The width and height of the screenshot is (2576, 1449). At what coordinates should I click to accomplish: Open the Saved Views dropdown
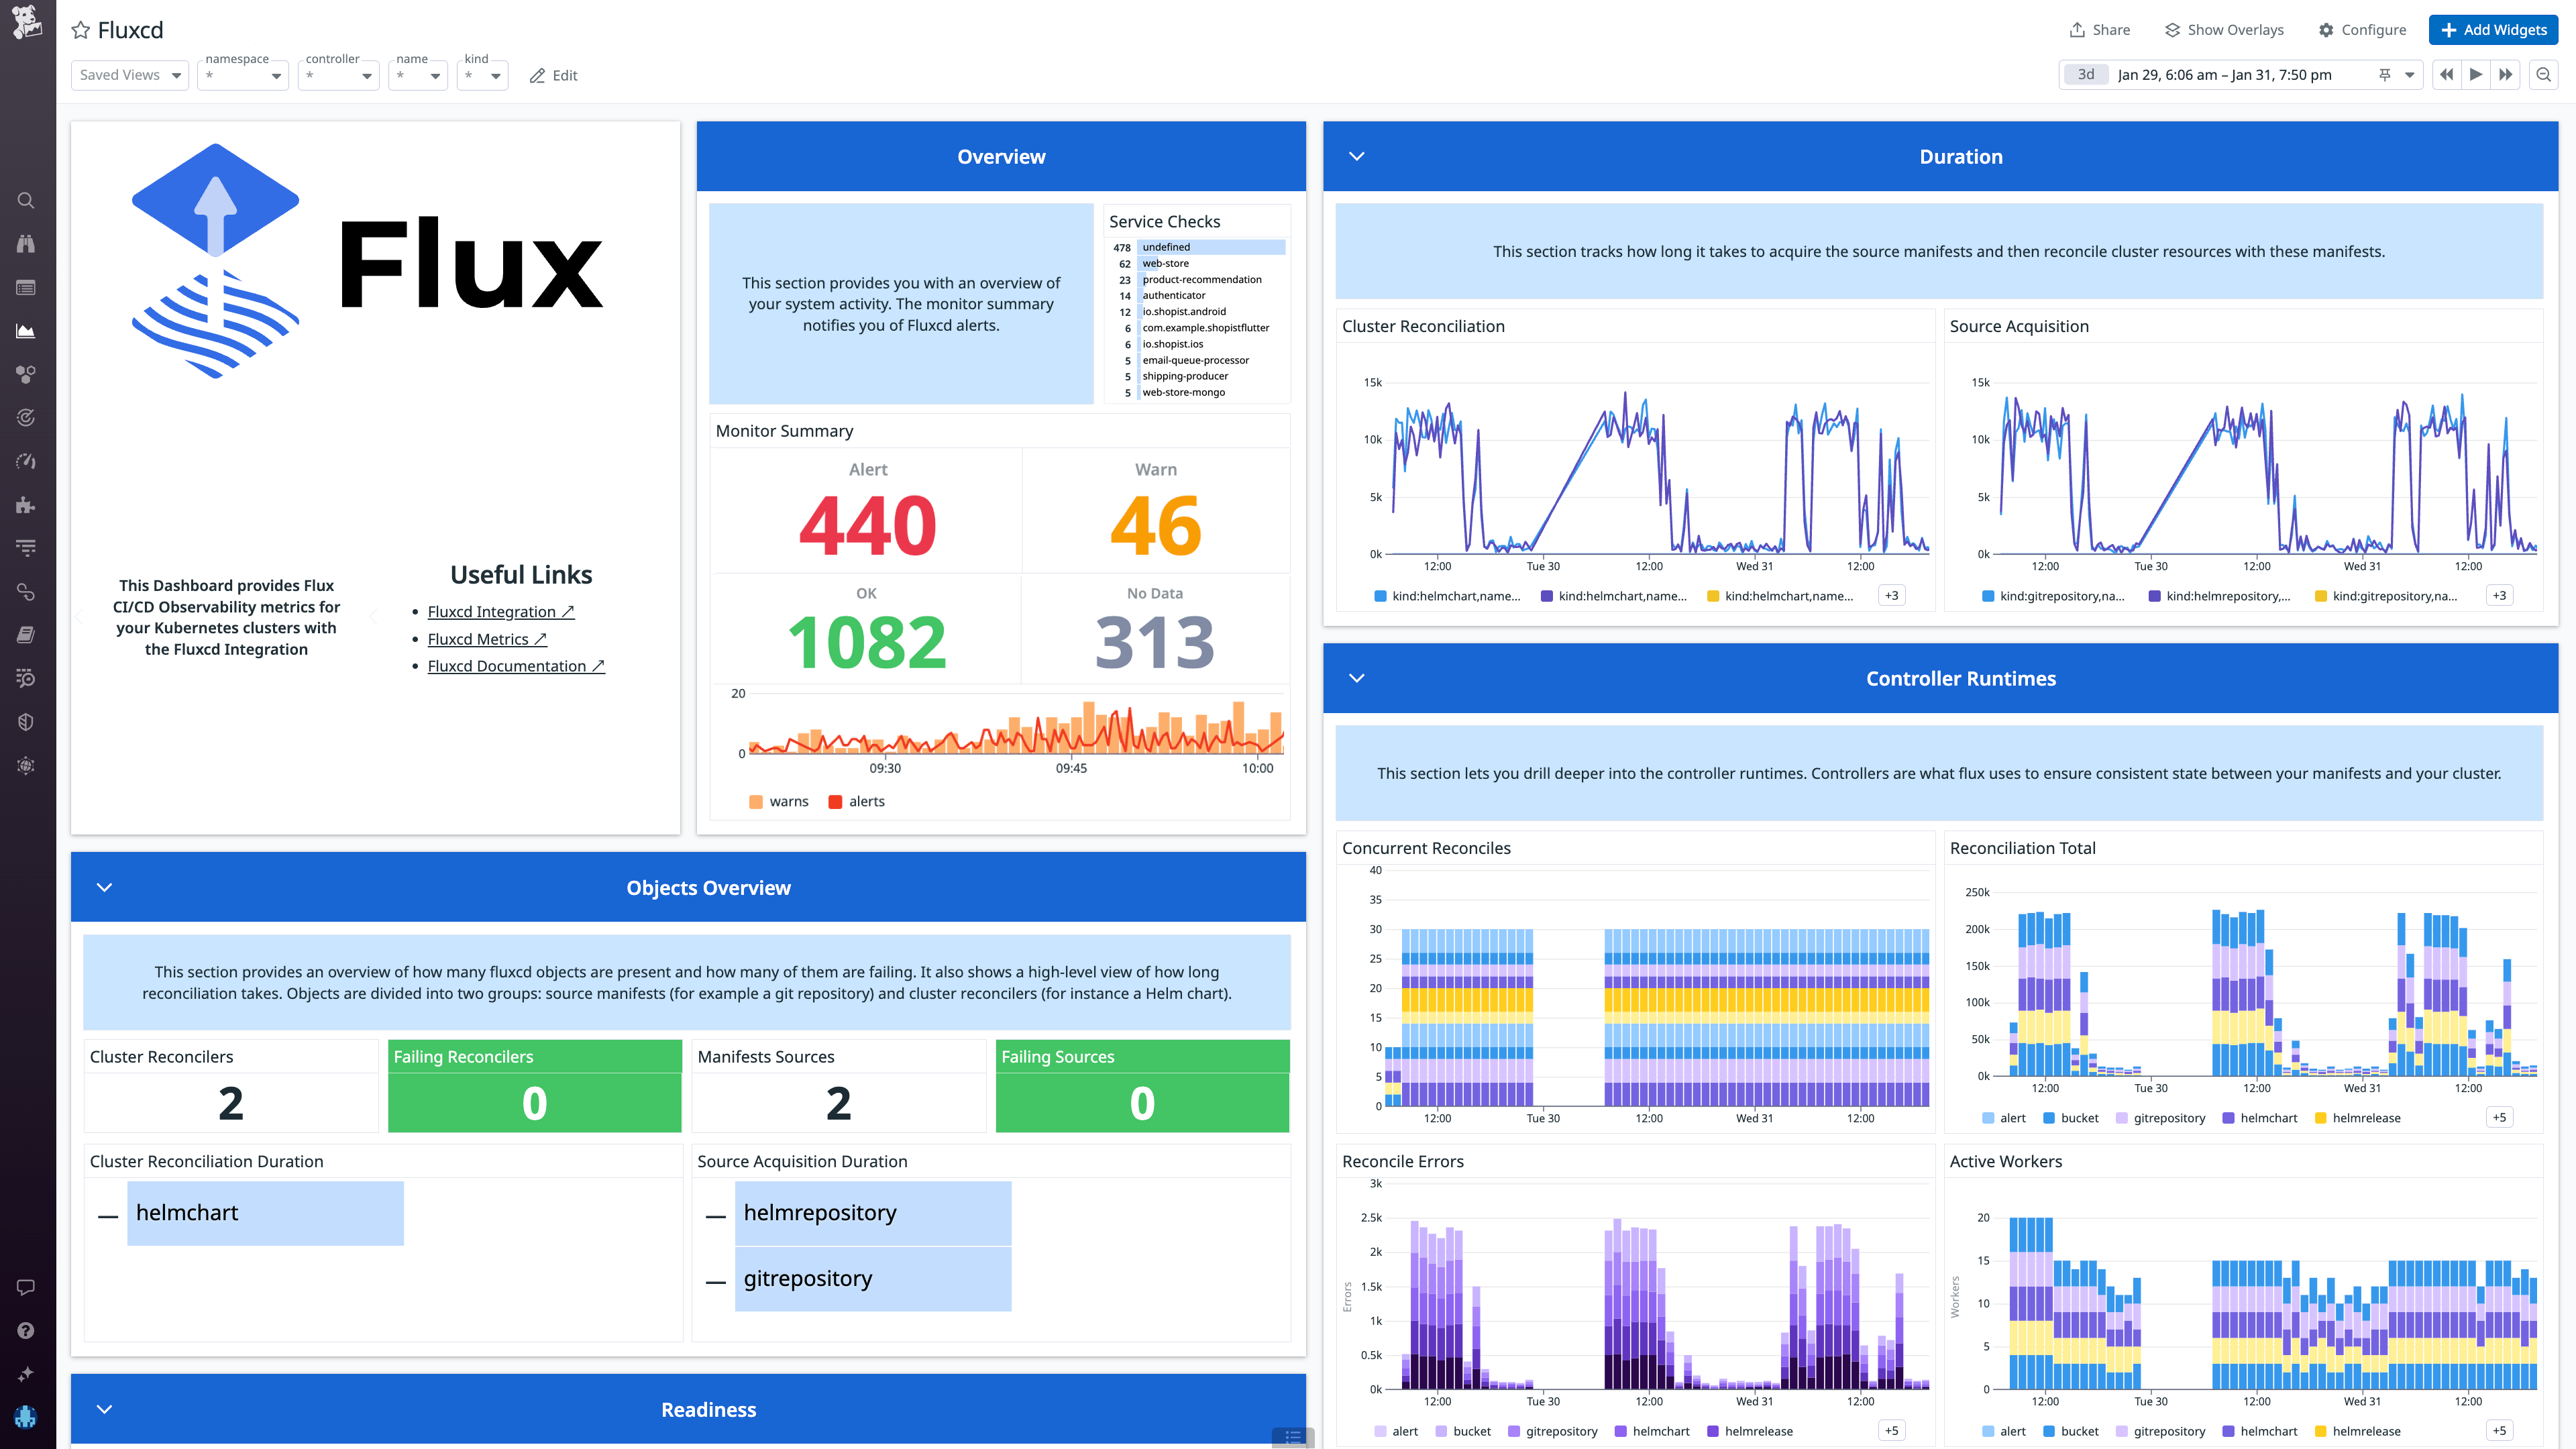coord(129,75)
